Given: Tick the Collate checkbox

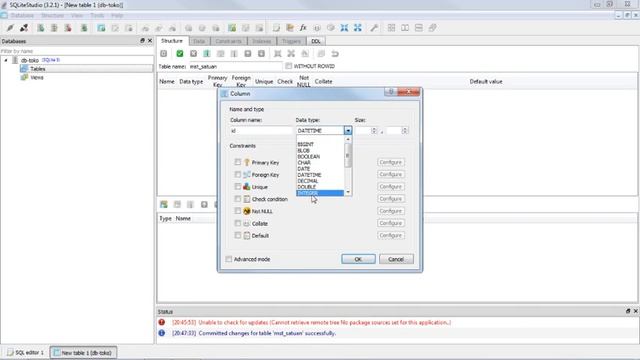Looking at the screenshot, I should point(238,223).
